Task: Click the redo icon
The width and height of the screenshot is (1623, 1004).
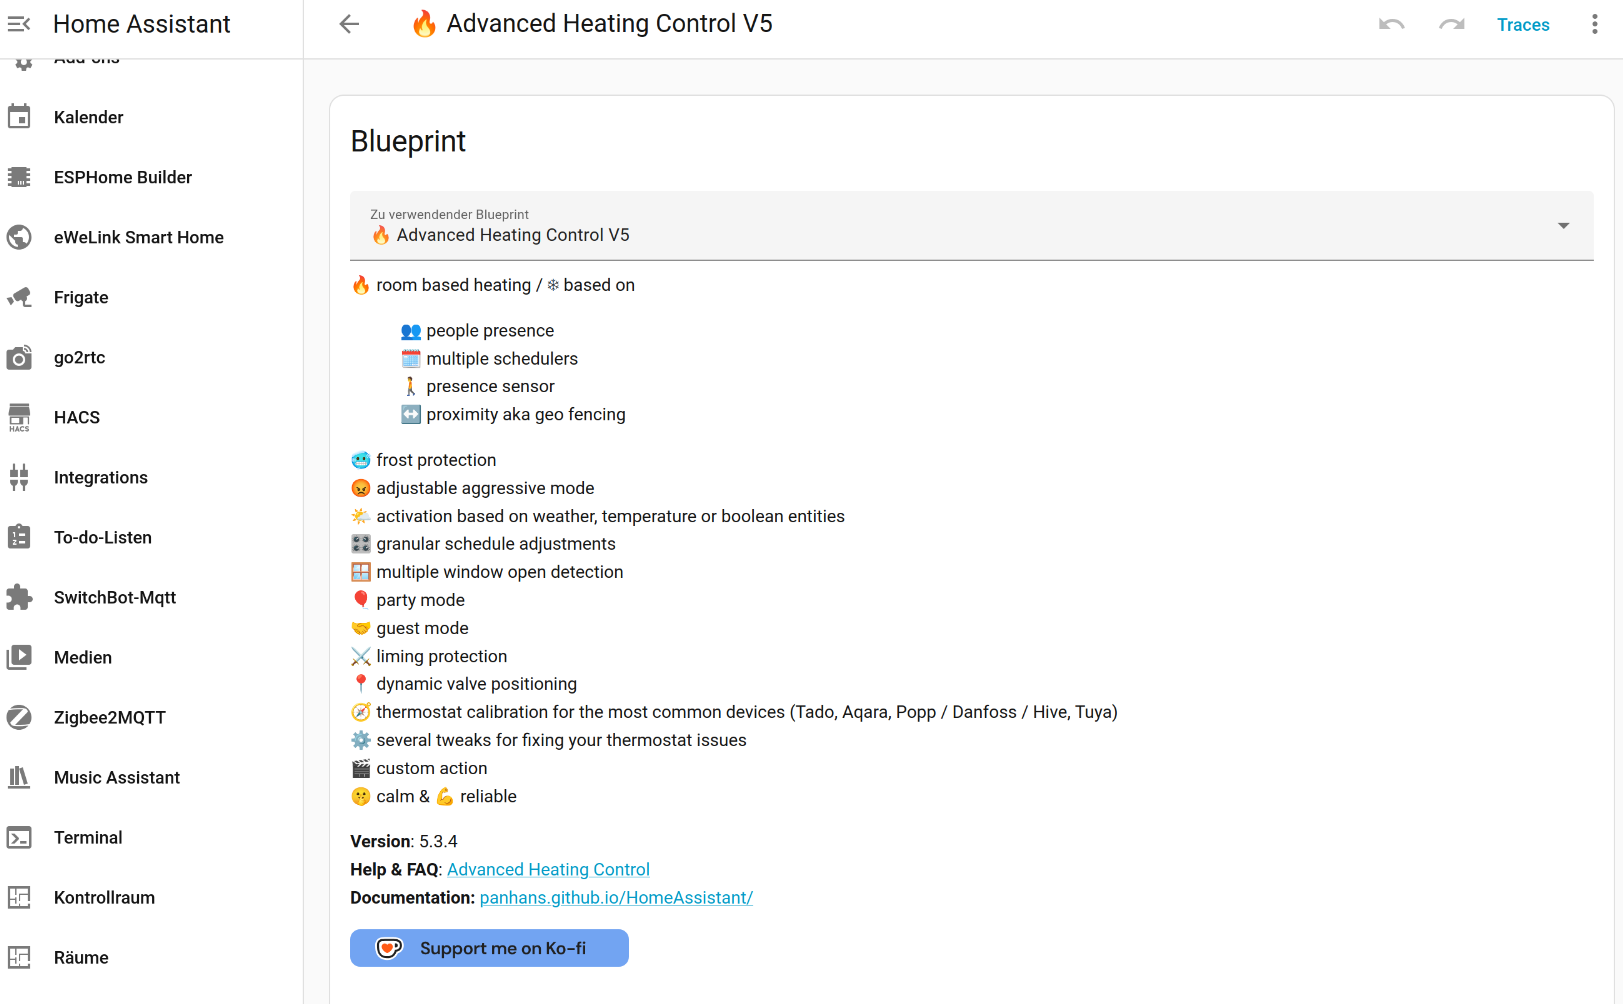Action: tap(1451, 24)
